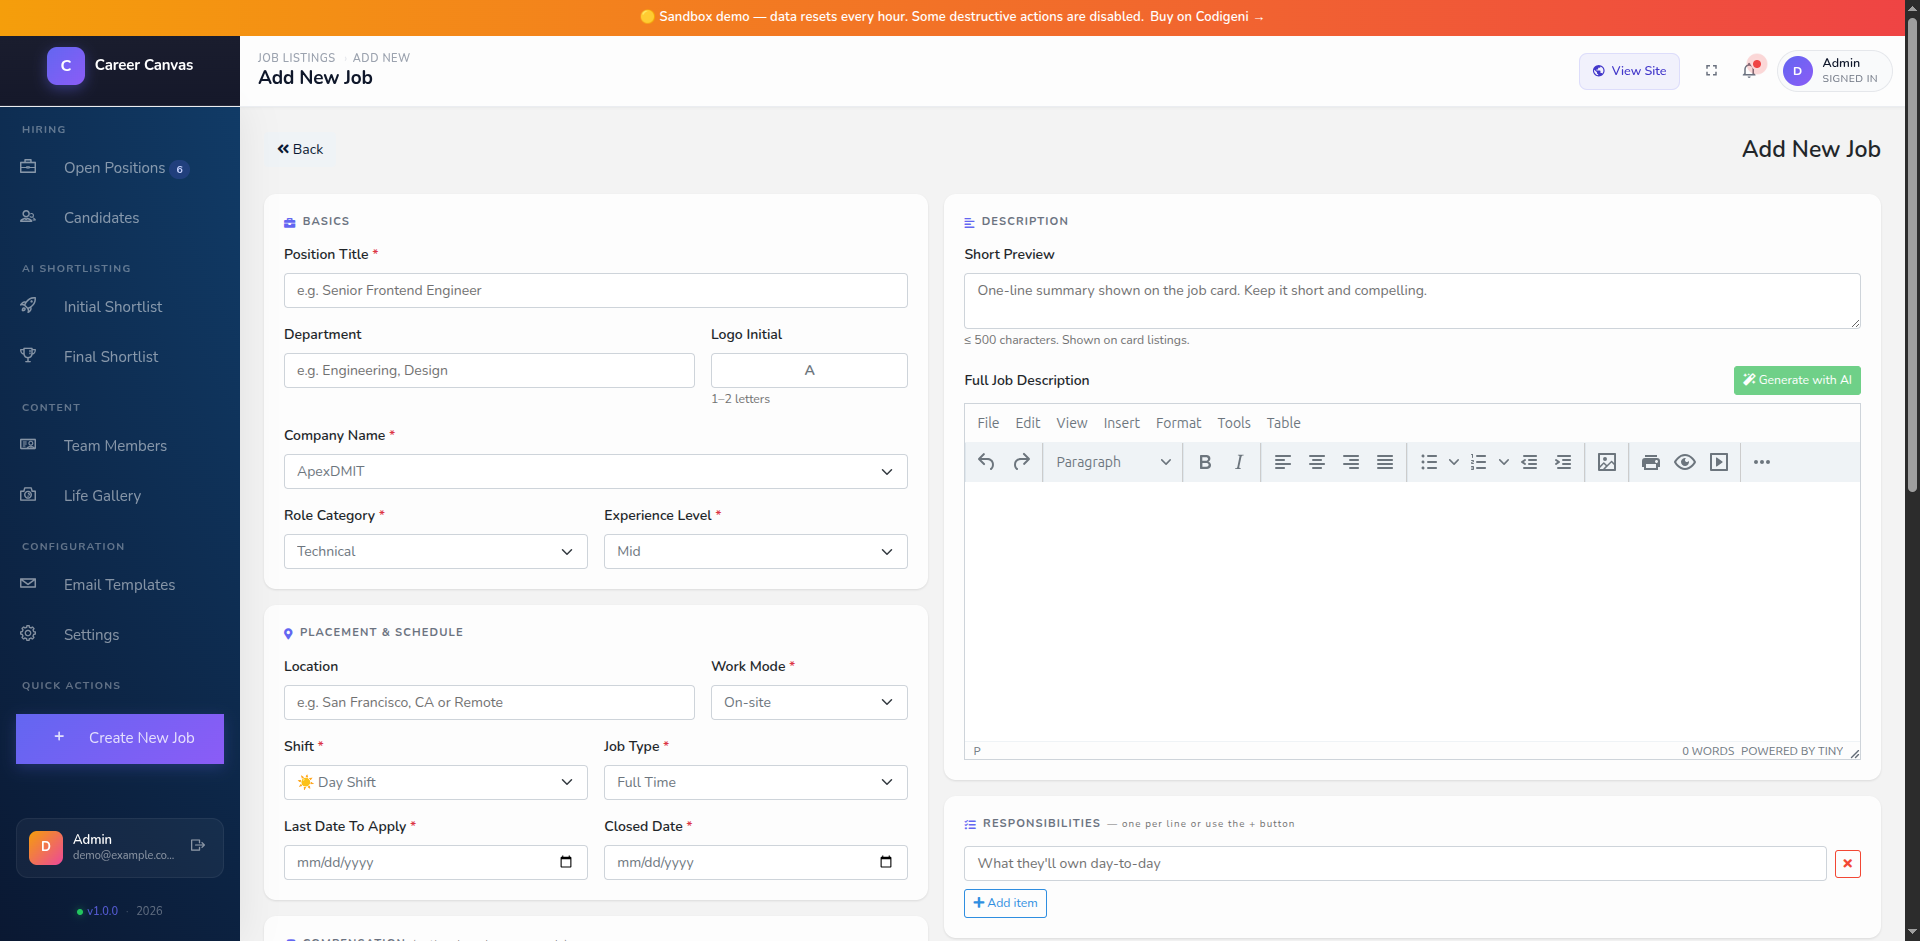The image size is (1920, 941).
Task: Remove the responsibility item with red X
Action: point(1848,864)
